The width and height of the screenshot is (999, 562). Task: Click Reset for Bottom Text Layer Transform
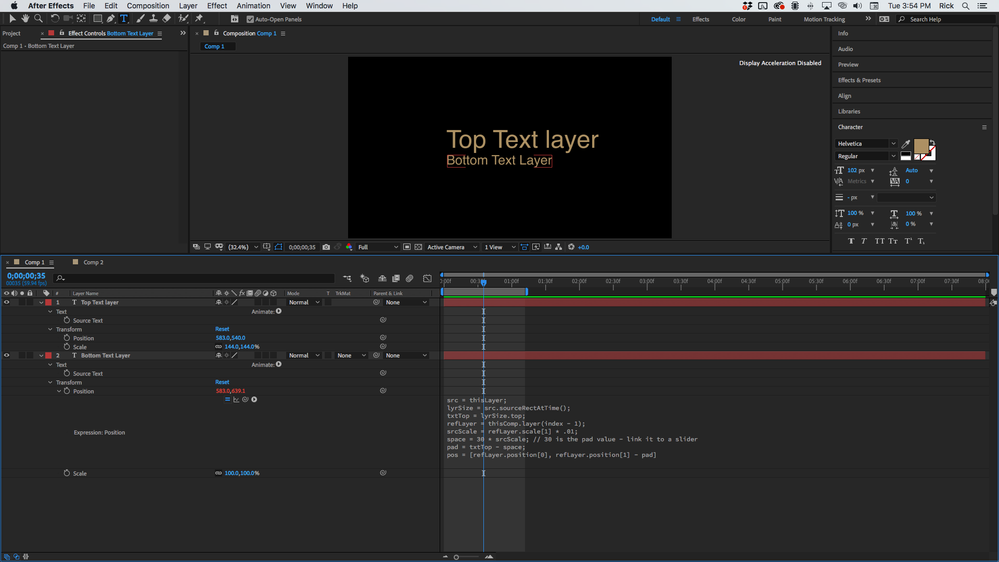tap(222, 382)
